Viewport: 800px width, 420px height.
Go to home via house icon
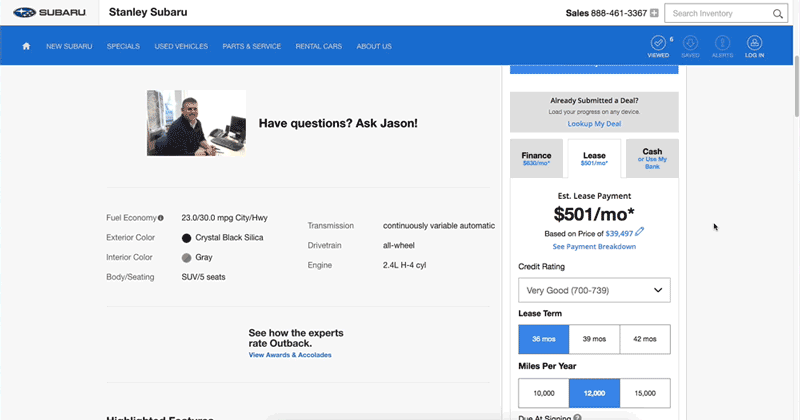pyautogui.click(x=26, y=46)
